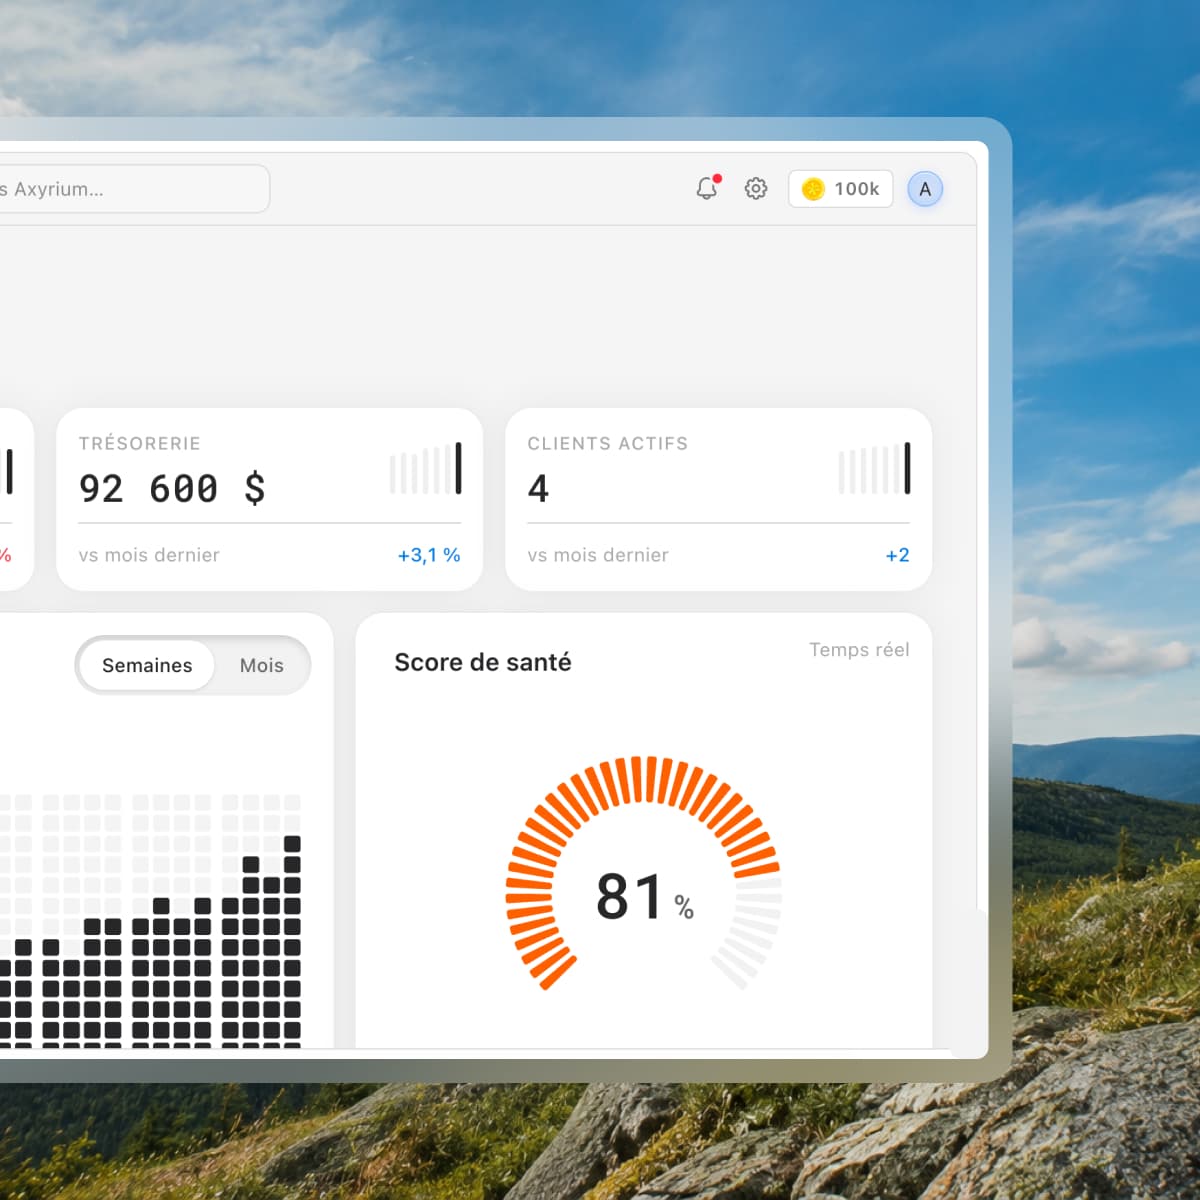Click the TRÉSORERIE card label

click(140, 443)
